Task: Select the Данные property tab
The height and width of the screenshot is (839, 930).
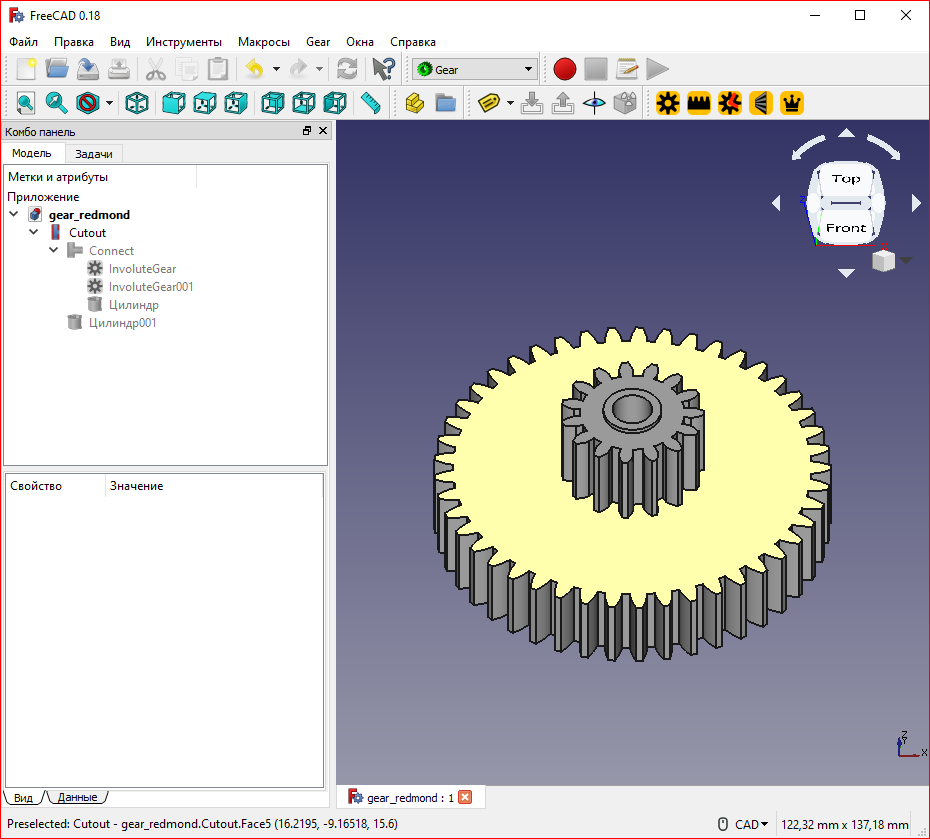Action: (x=77, y=797)
